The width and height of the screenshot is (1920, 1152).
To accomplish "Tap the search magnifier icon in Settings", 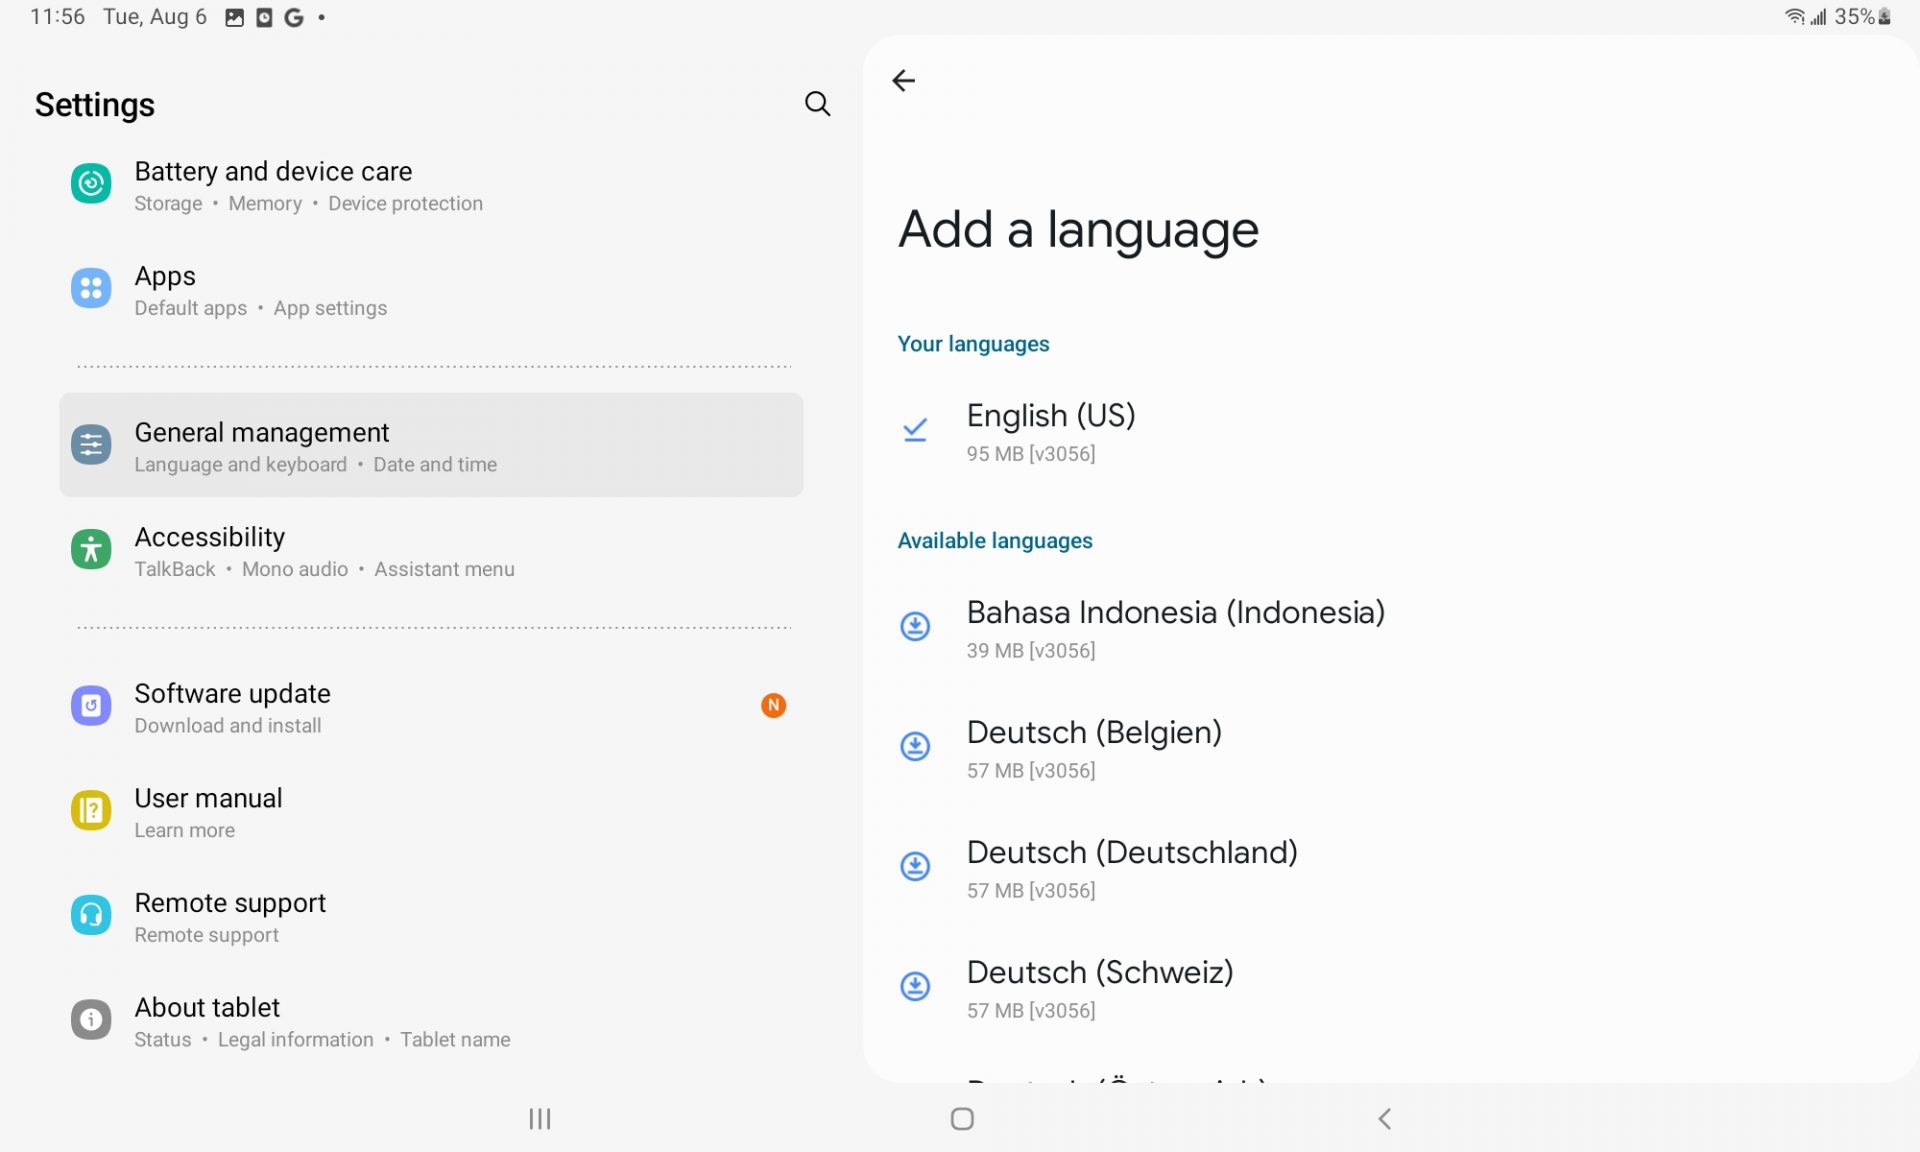I will tap(817, 104).
